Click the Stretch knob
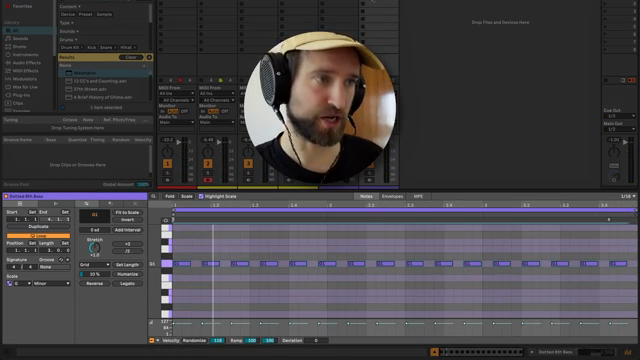Screen dimensions: 640x360 (94, 247)
